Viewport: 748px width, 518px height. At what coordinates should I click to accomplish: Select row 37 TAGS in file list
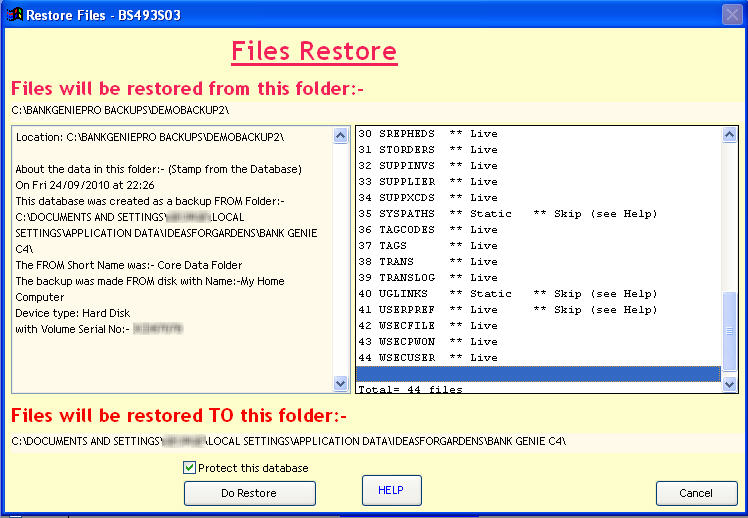tap(539, 246)
